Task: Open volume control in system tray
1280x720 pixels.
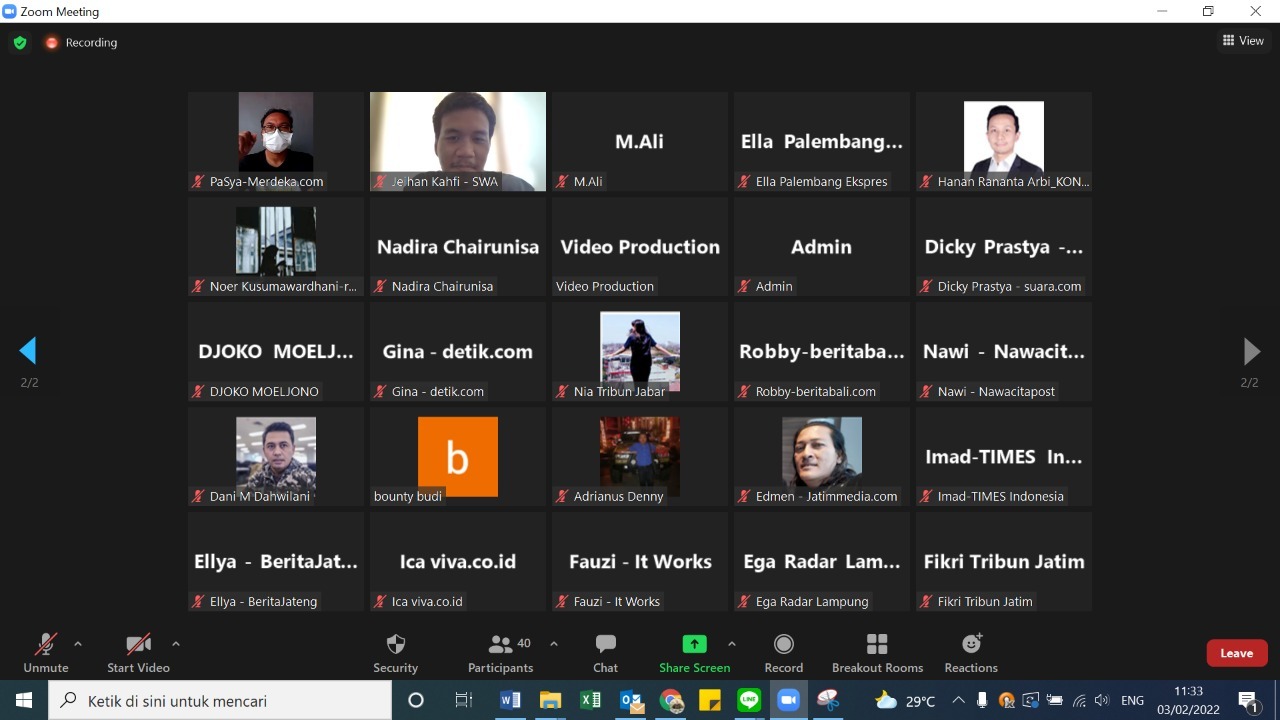Action: click(x=1102, y=700)
